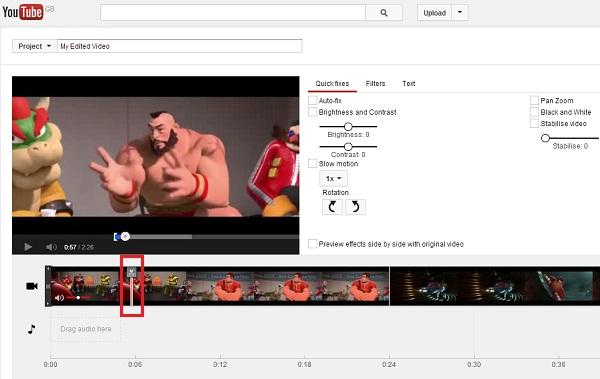Select the second dark racing clip thumbnail
Screen dimensions: 600x379
492,286
